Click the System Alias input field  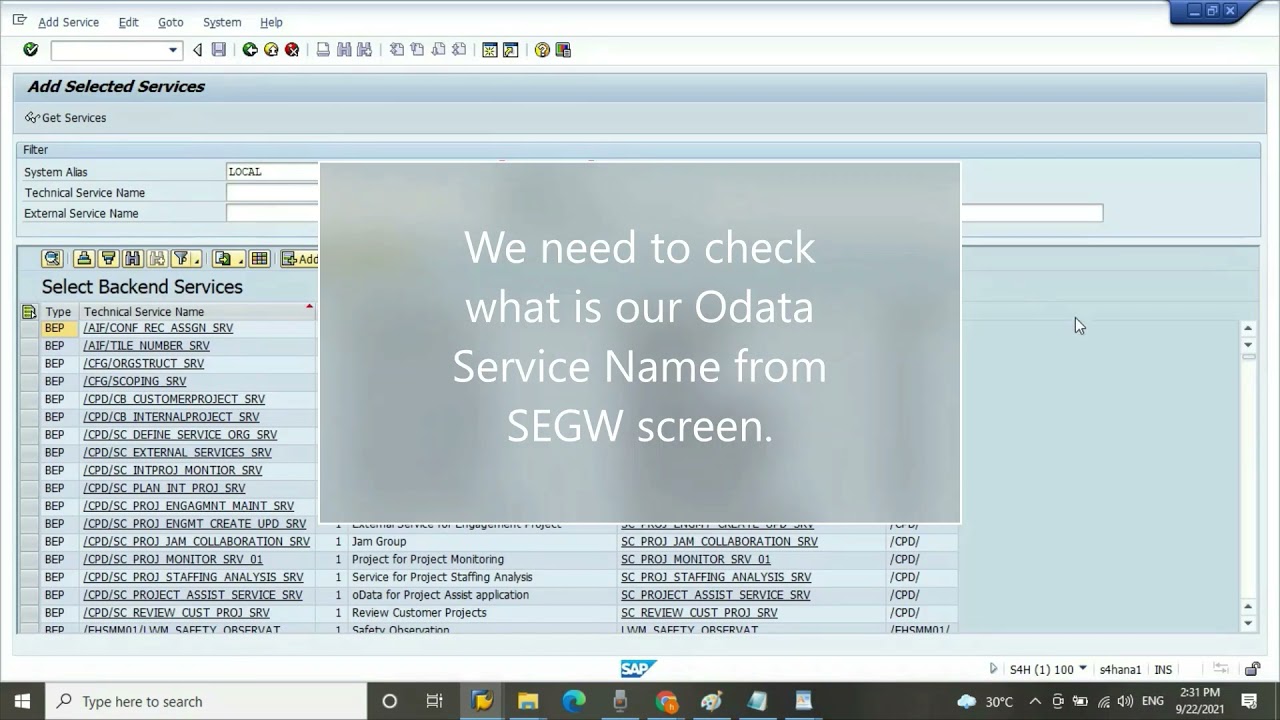click(x=272, y=172)
